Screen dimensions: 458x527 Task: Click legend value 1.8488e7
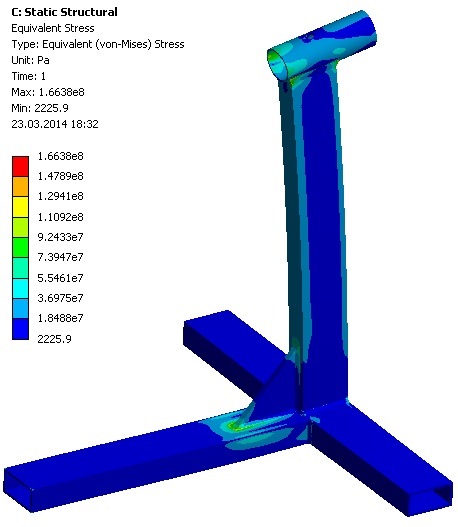coord(60,318)
